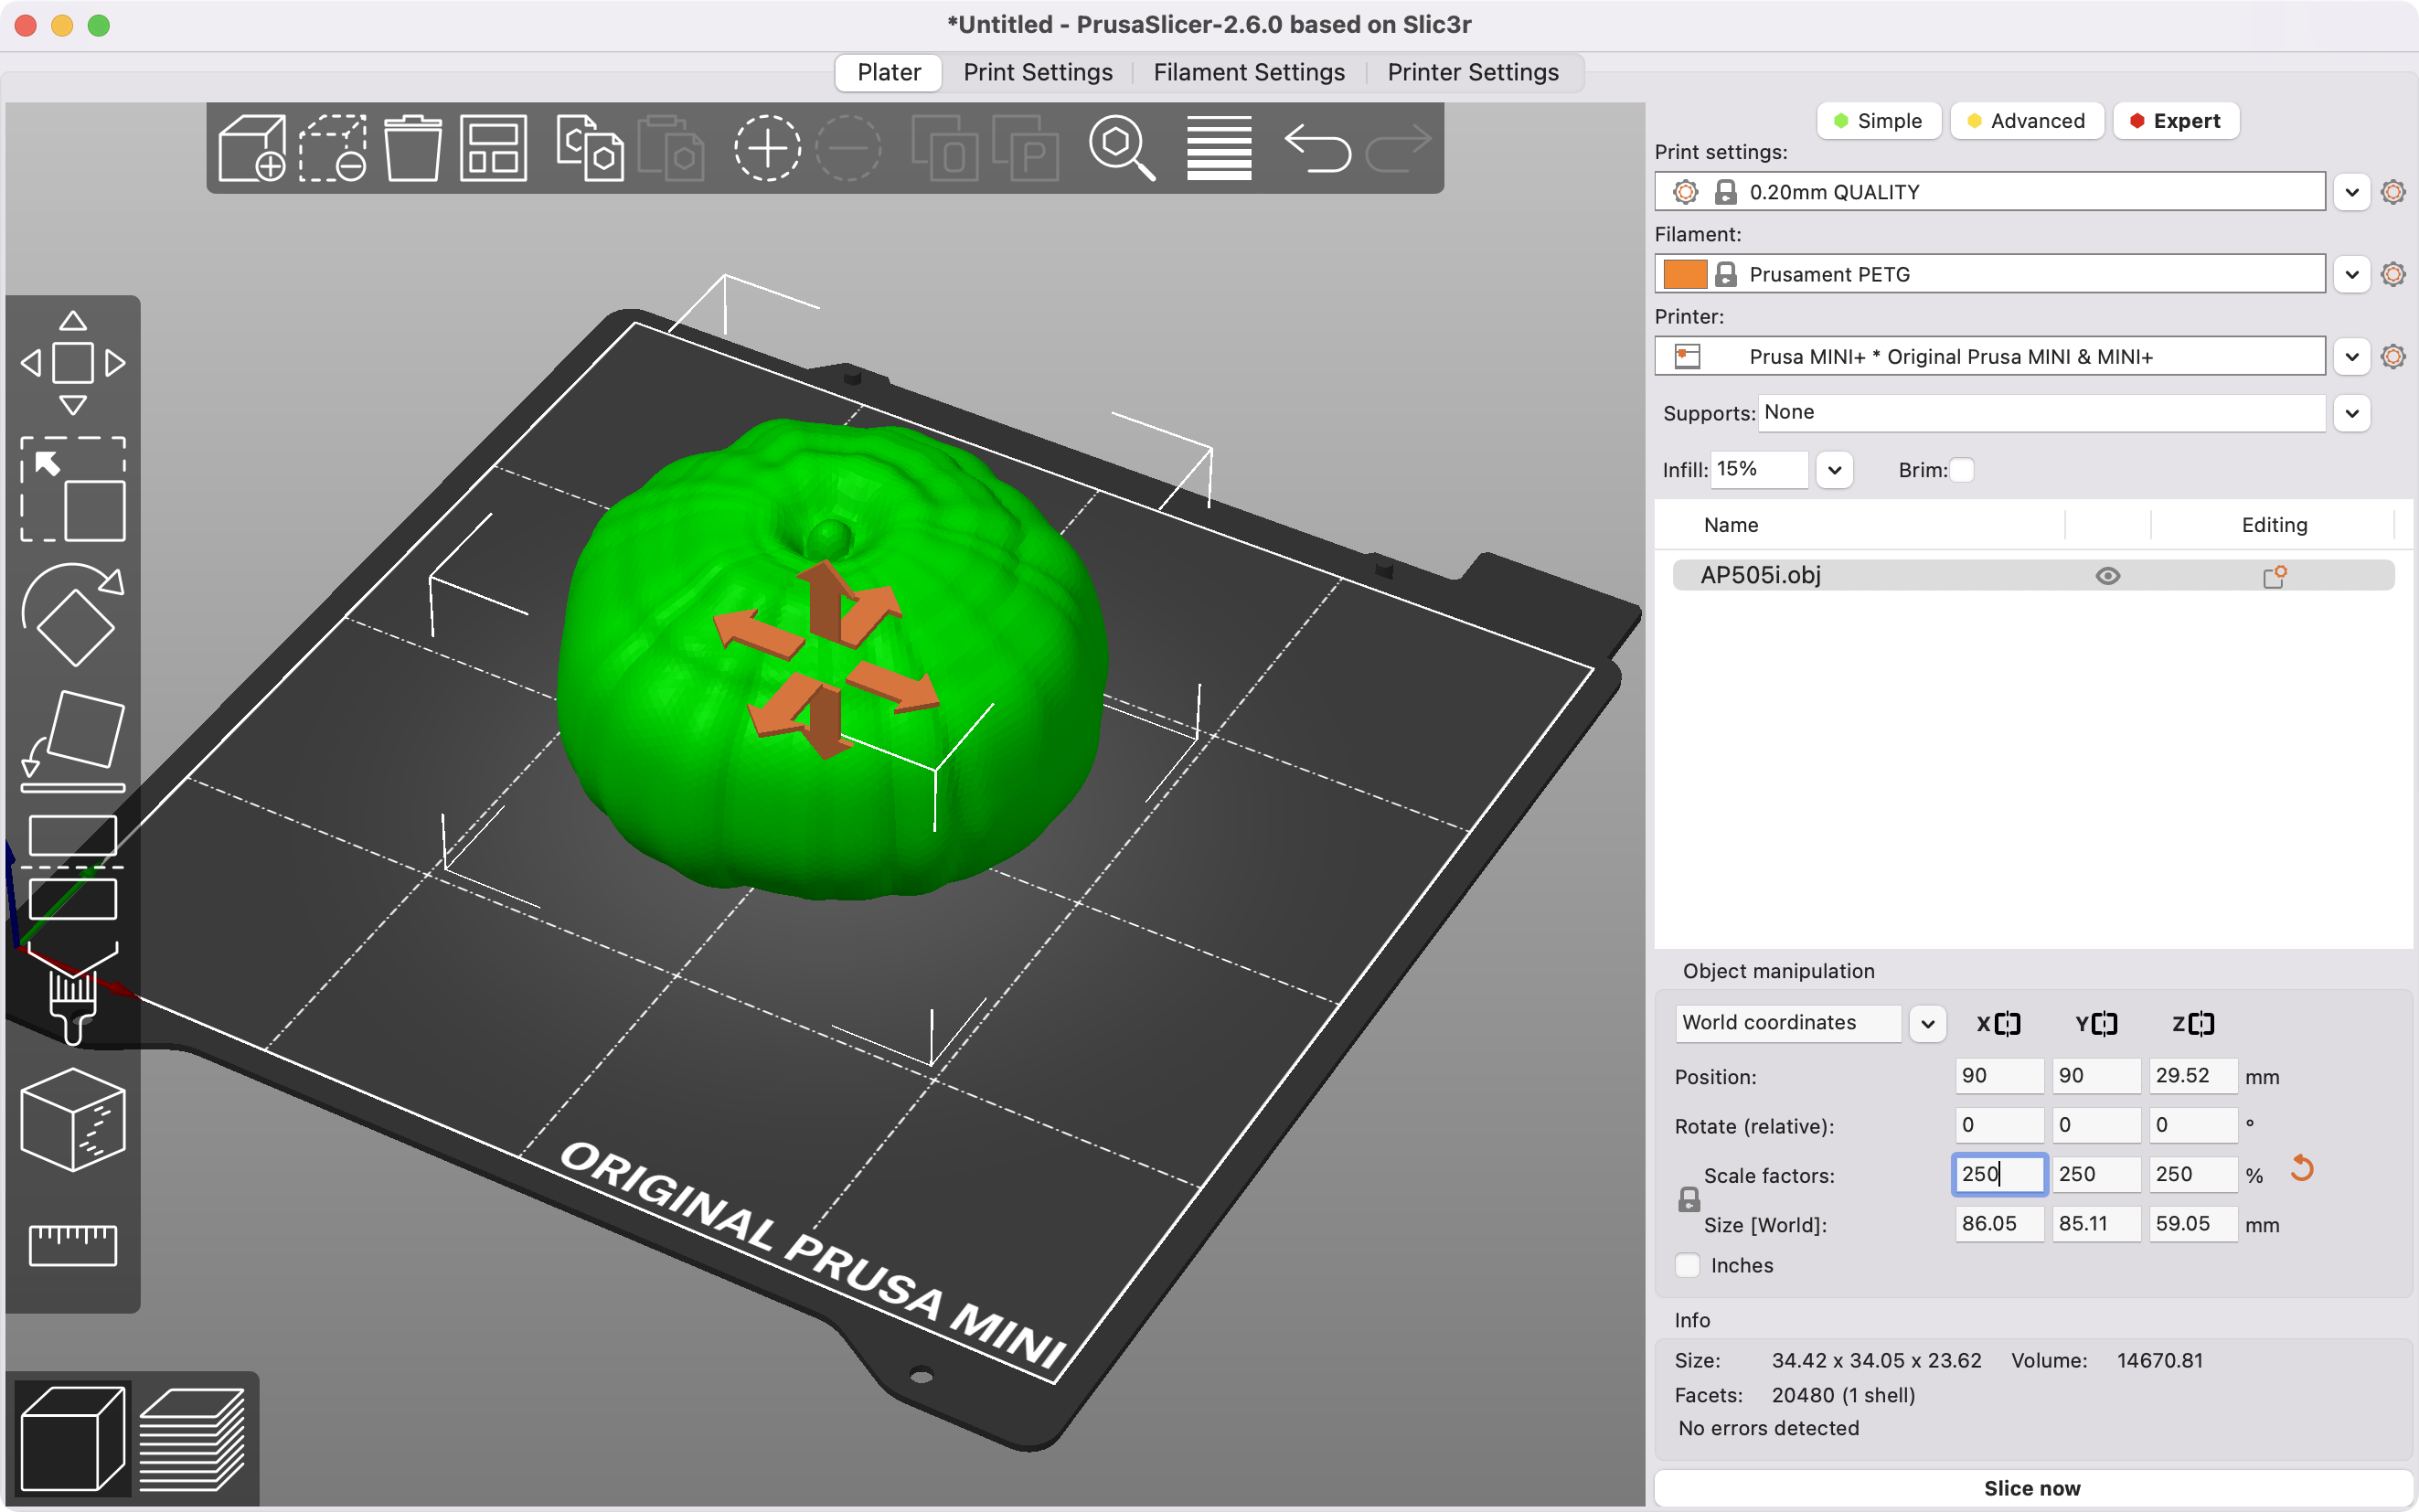Switch to 3D editor view
The width and height of the screenshot is (2419, 1512).
tap(73, 1438)
